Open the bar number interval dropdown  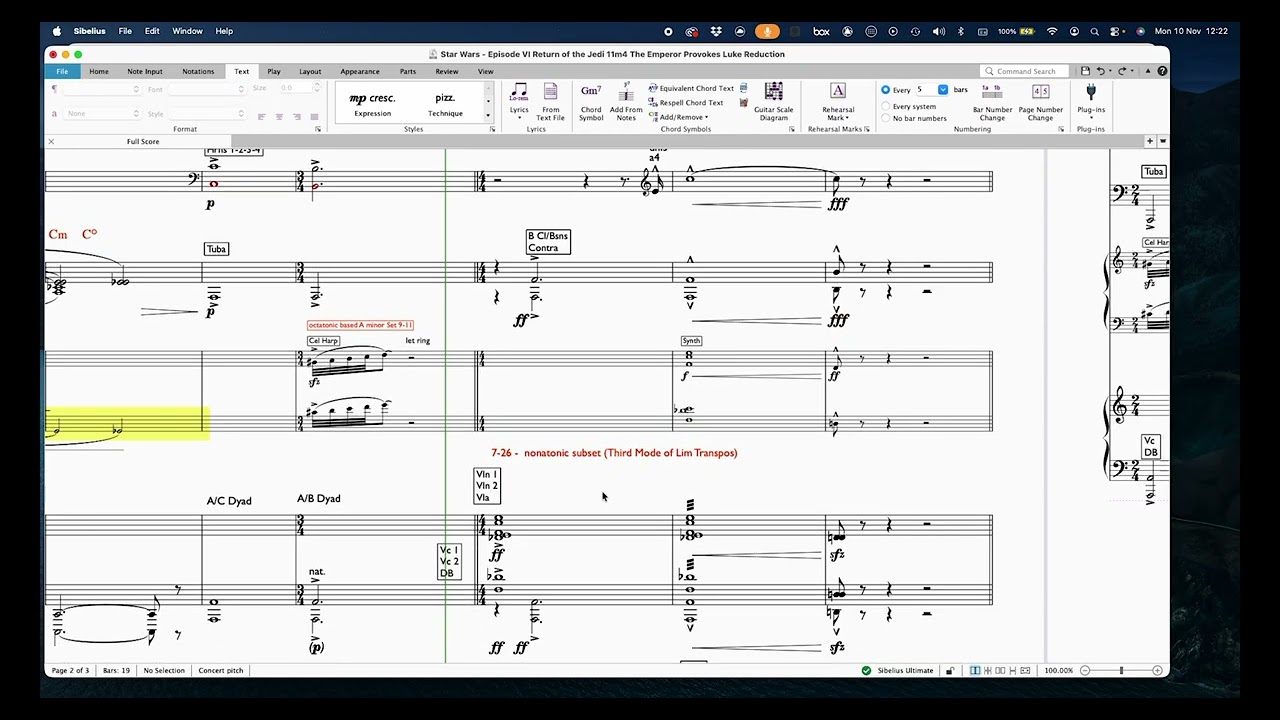coord(942,90)
